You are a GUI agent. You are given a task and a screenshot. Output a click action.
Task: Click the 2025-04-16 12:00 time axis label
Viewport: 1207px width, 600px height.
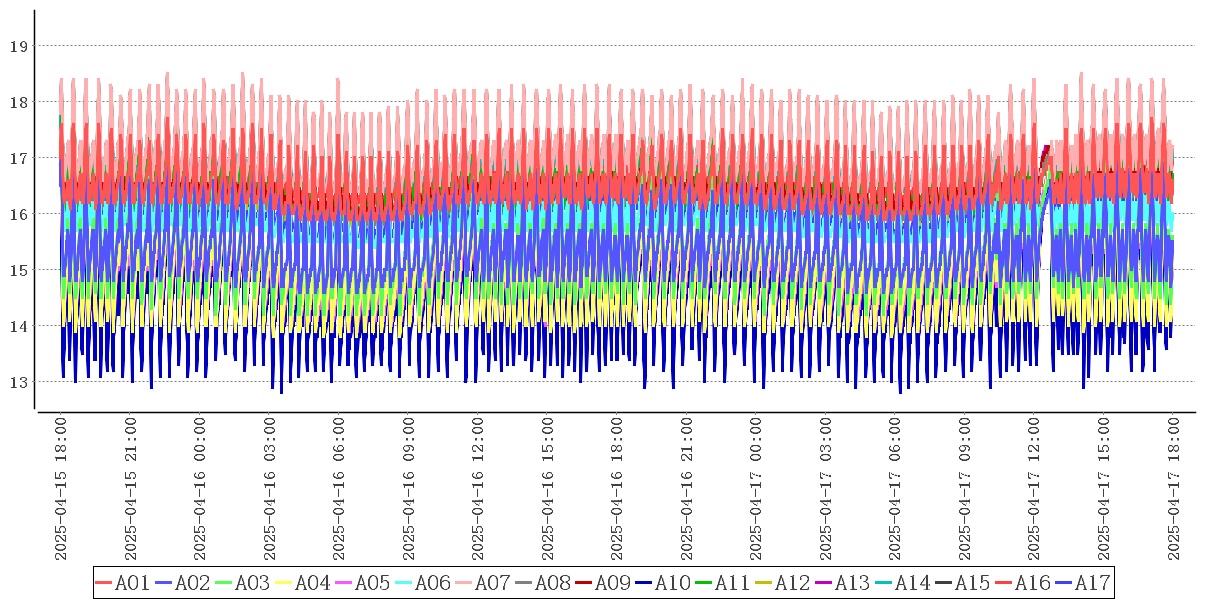pyautogui.click(x=479, y=489)
